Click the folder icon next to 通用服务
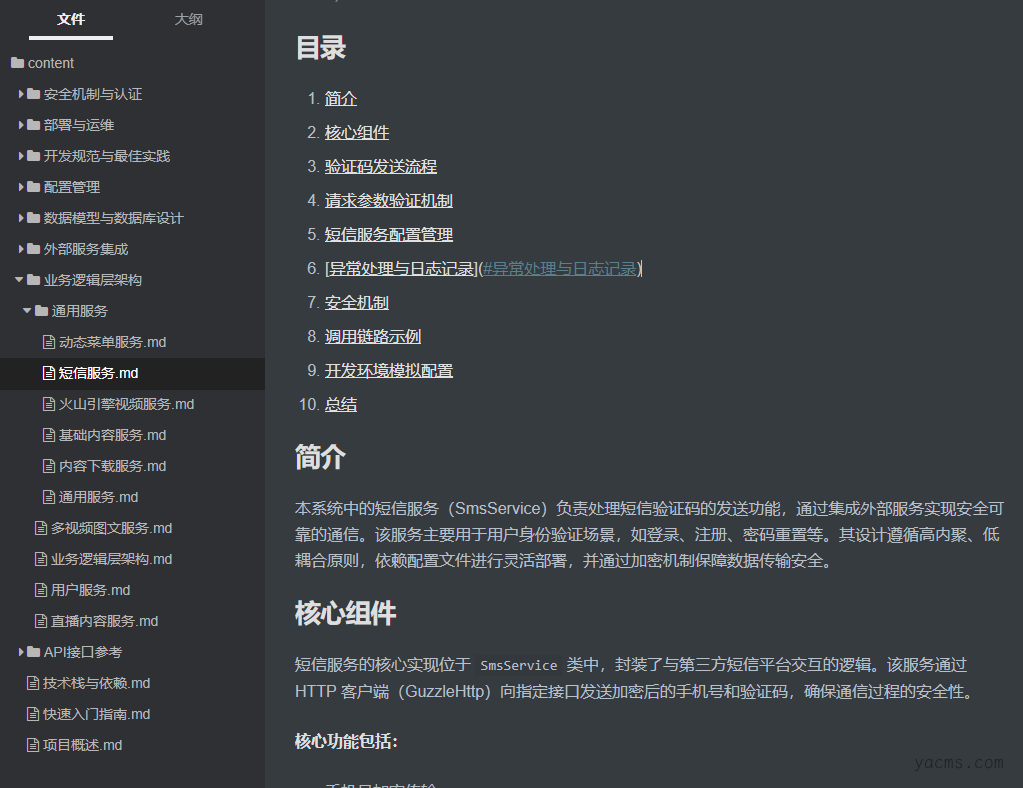Viewport: 1023px width, 788px height. 42,310
